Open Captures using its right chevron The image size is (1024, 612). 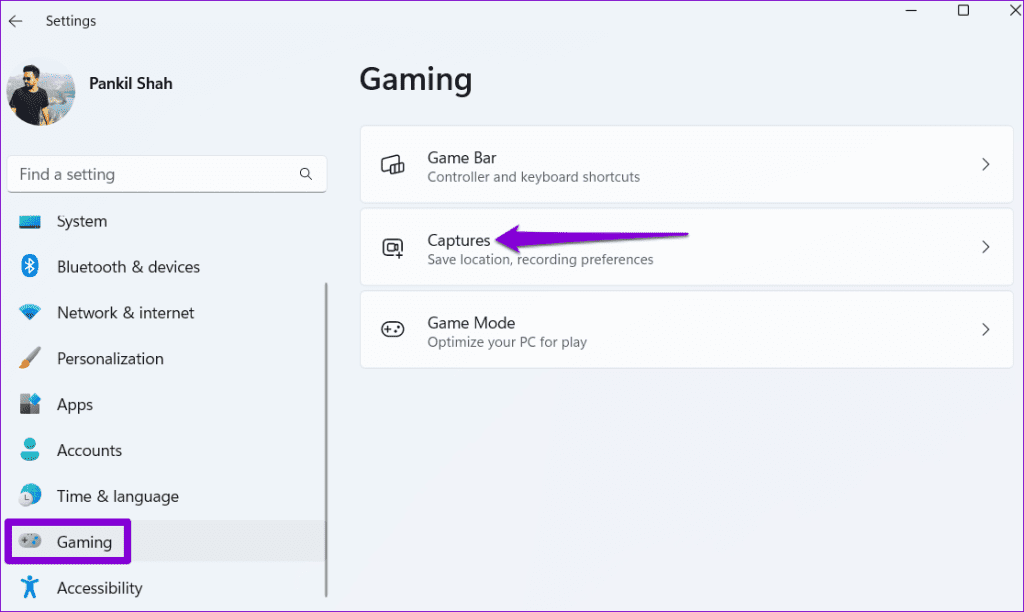tap(985, 247)
